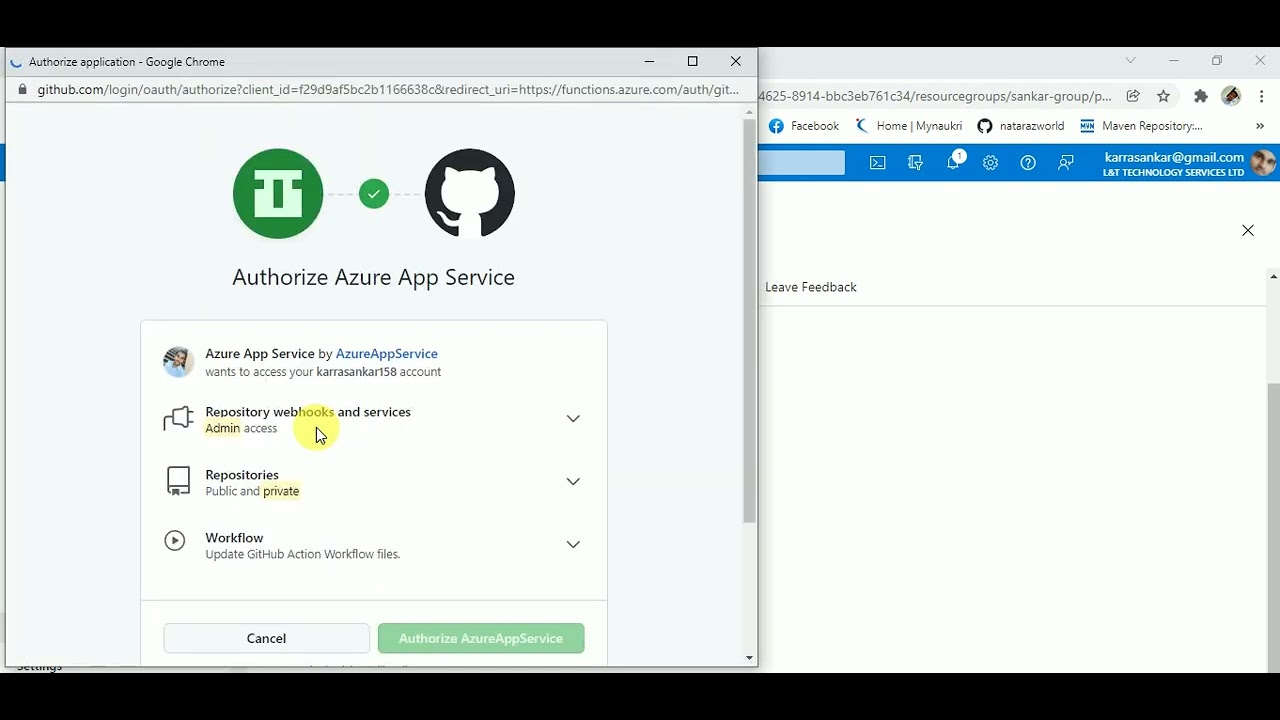The height and width of the screenshot is (720, 1280).
Task: Open Chrome extensions puzzle icon
Action: click(1201, 96)
